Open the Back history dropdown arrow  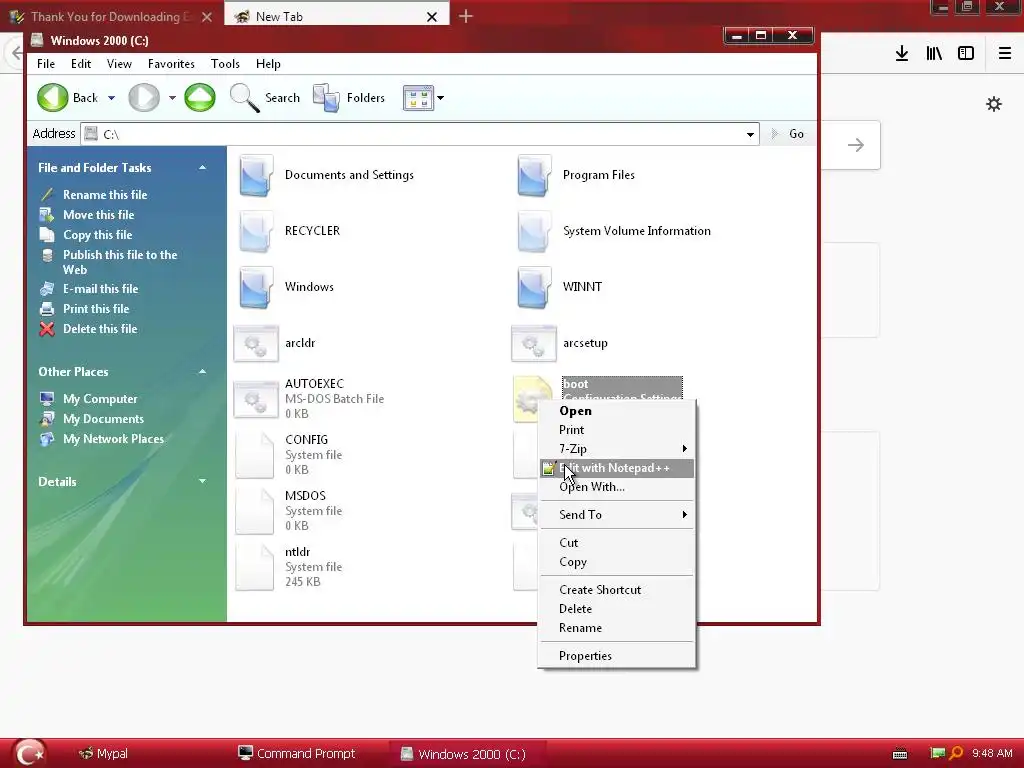pos(112,98)
